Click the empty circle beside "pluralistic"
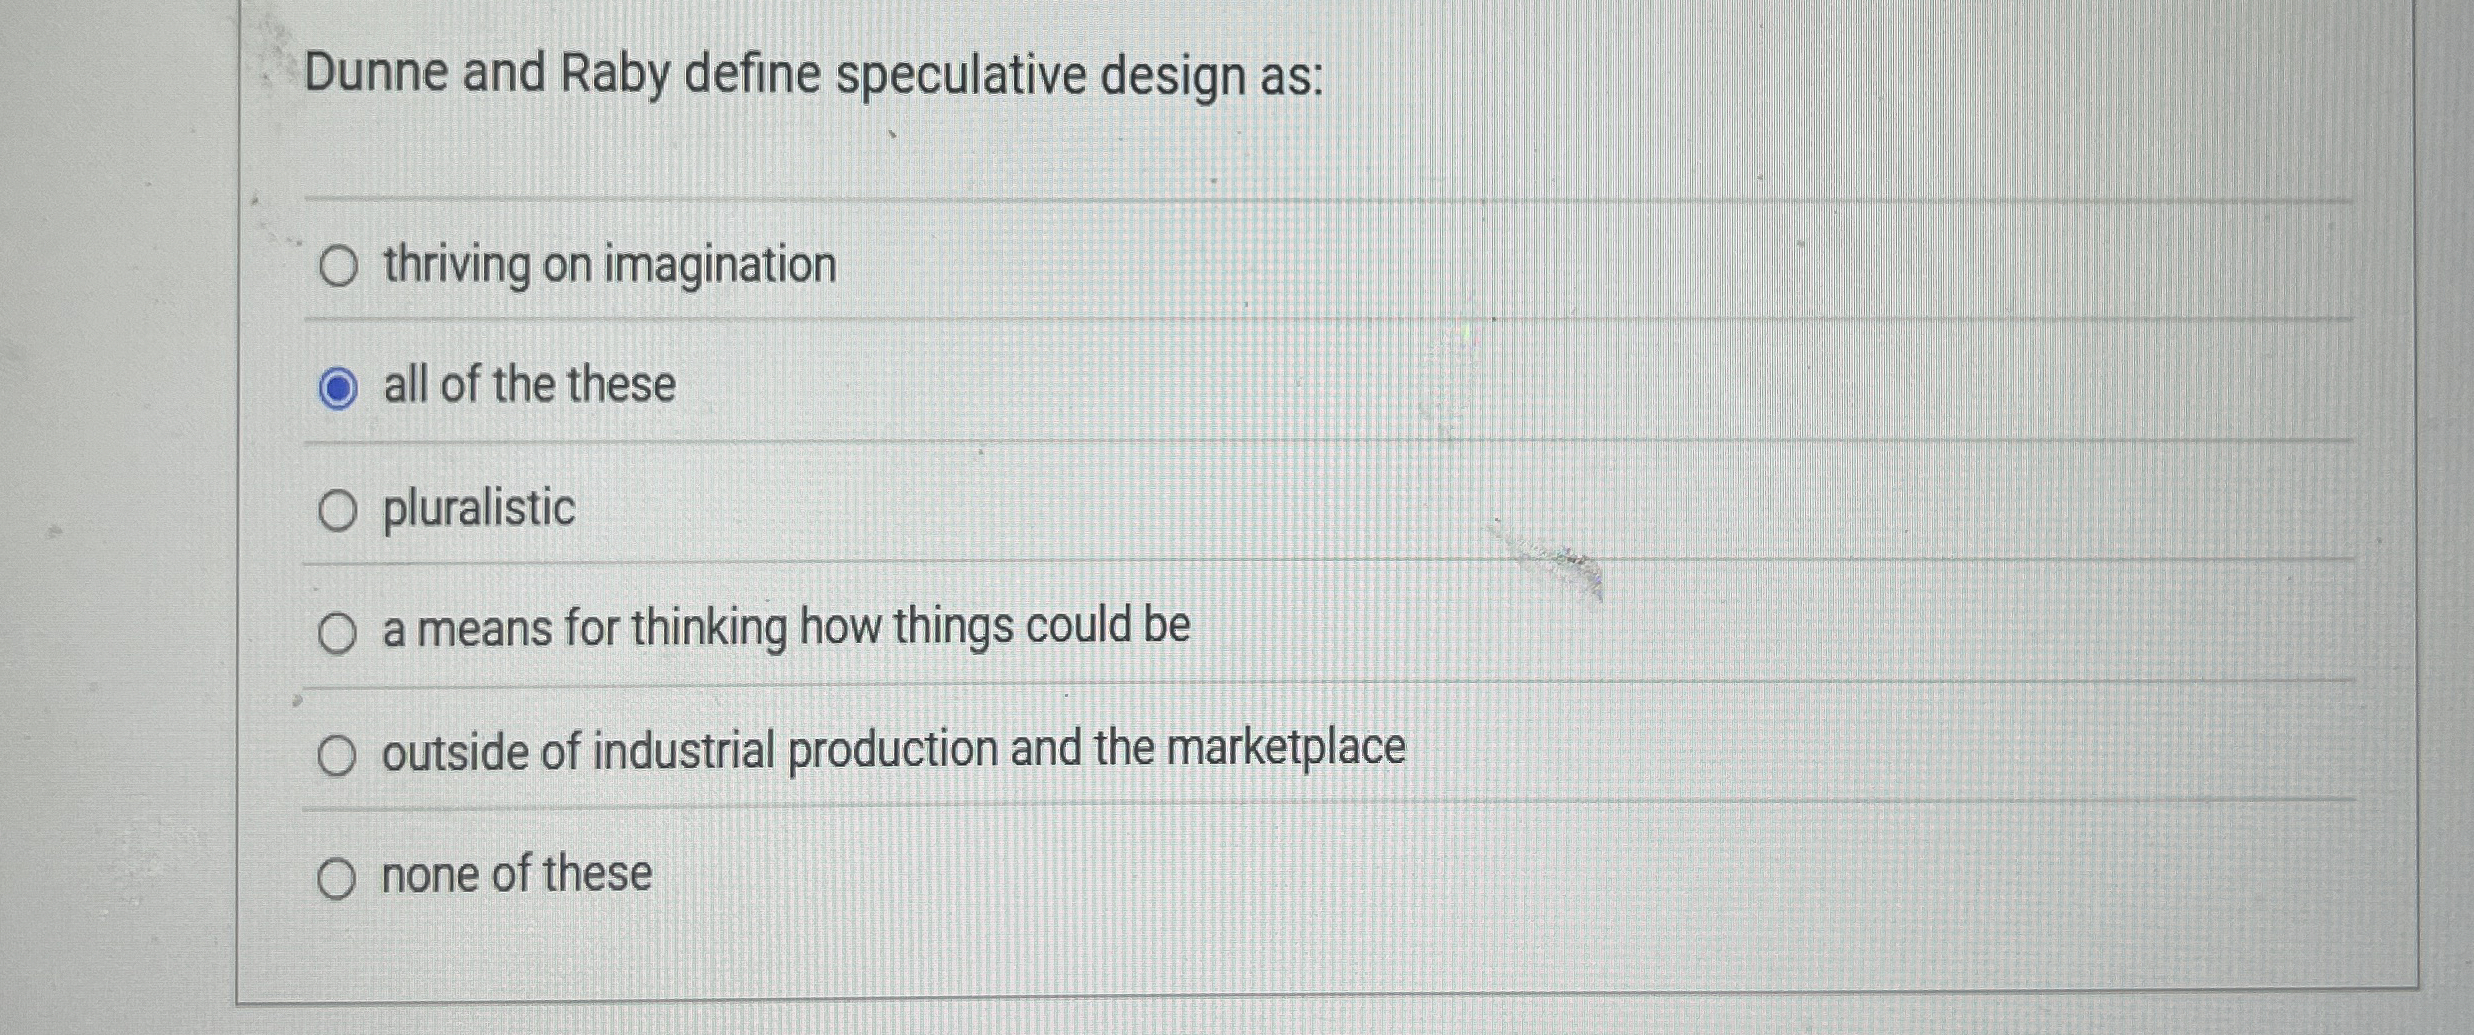Image resolution: width=2474 pixels, height=1035 pixels. click(x=338, y=510)
